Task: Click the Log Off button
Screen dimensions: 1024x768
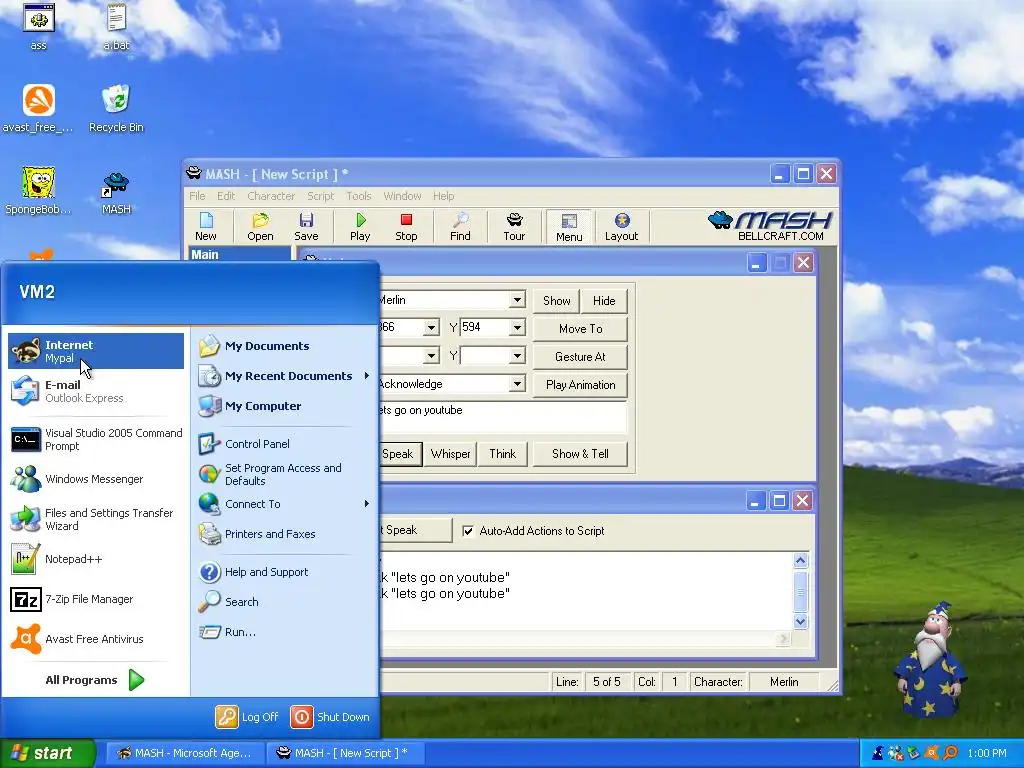Action: tap(248, 717)
